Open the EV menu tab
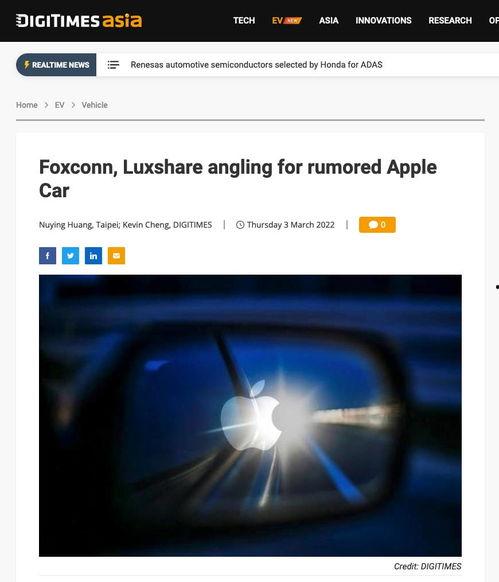The image size is (499, 582). [287, 20]
